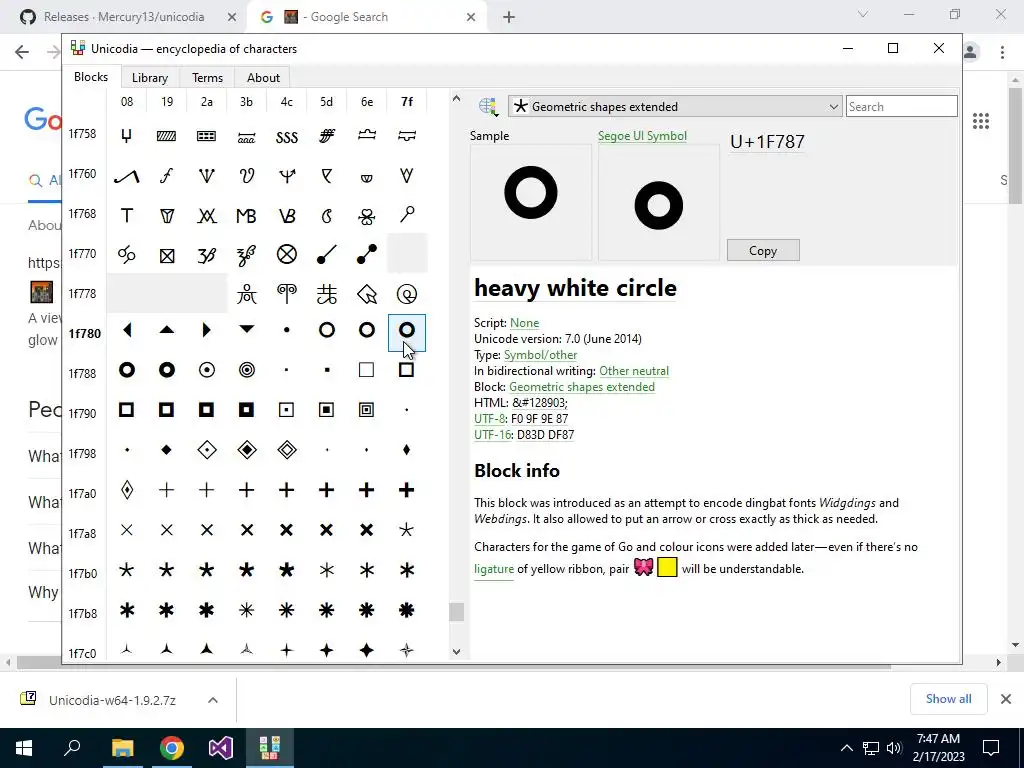
Task: Click the black up-pointing triangle in row 1f780
Action: pos(167,330)
